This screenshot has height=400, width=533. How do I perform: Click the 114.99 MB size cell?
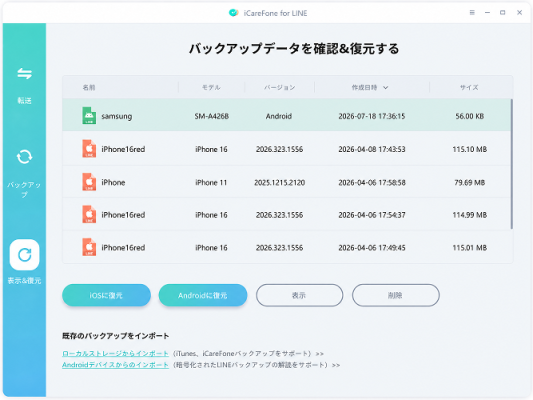[469, 215]
